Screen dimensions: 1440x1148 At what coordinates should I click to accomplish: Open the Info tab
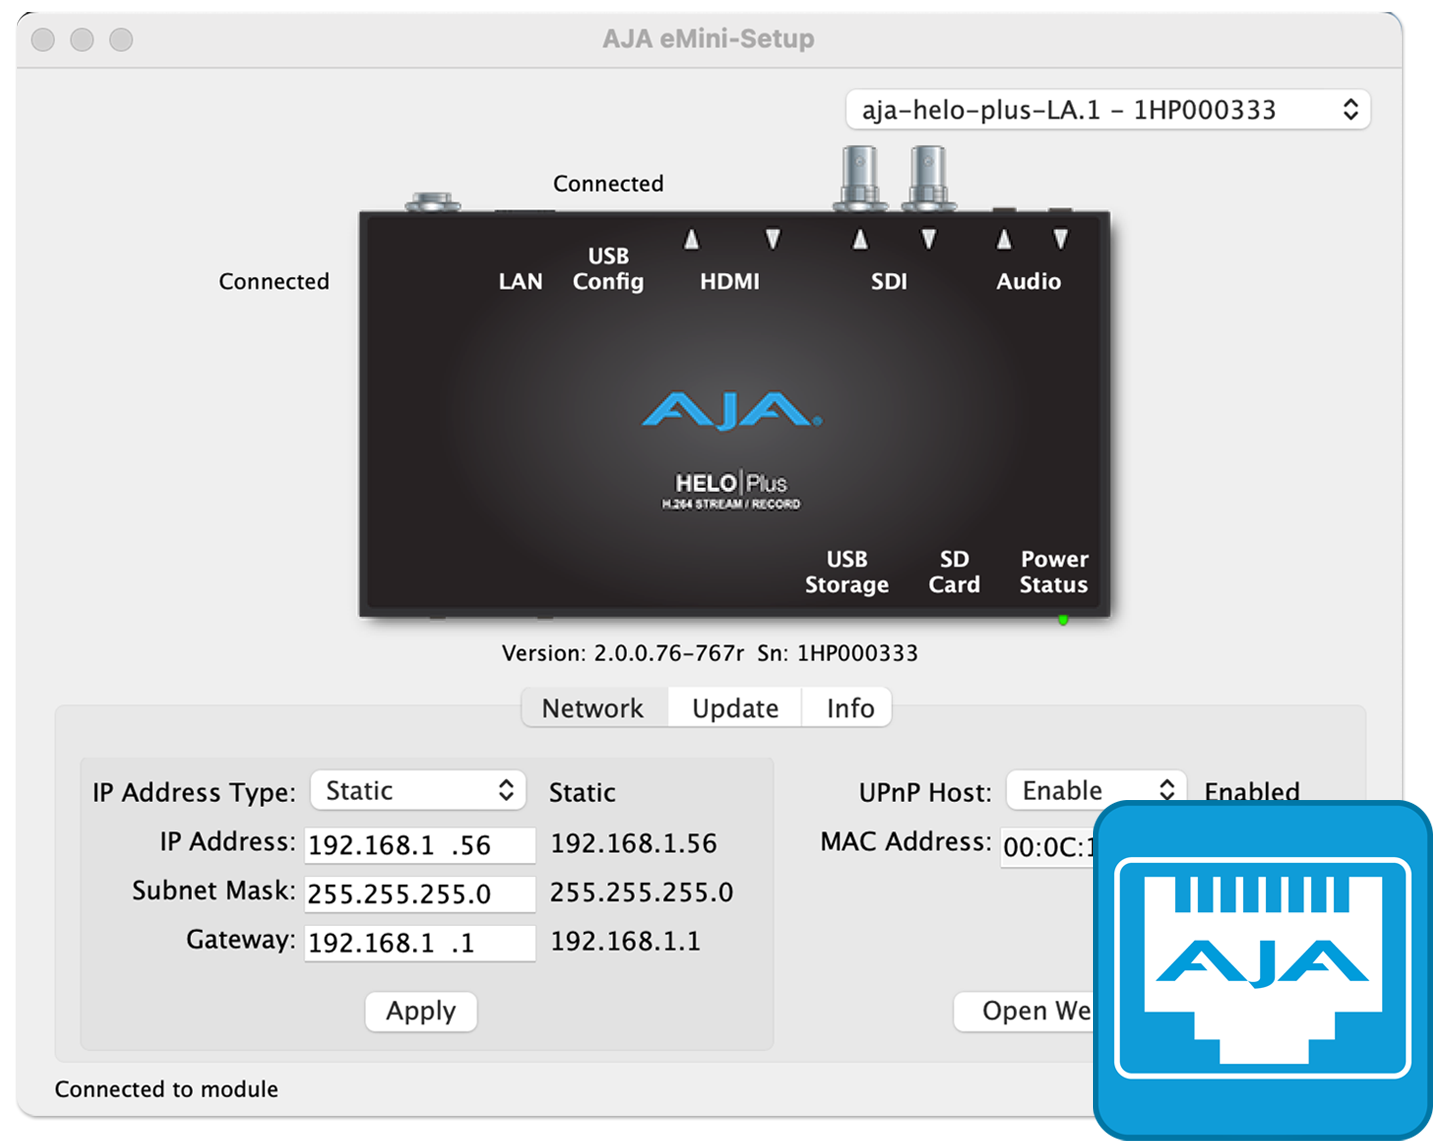tap(850, 708)
